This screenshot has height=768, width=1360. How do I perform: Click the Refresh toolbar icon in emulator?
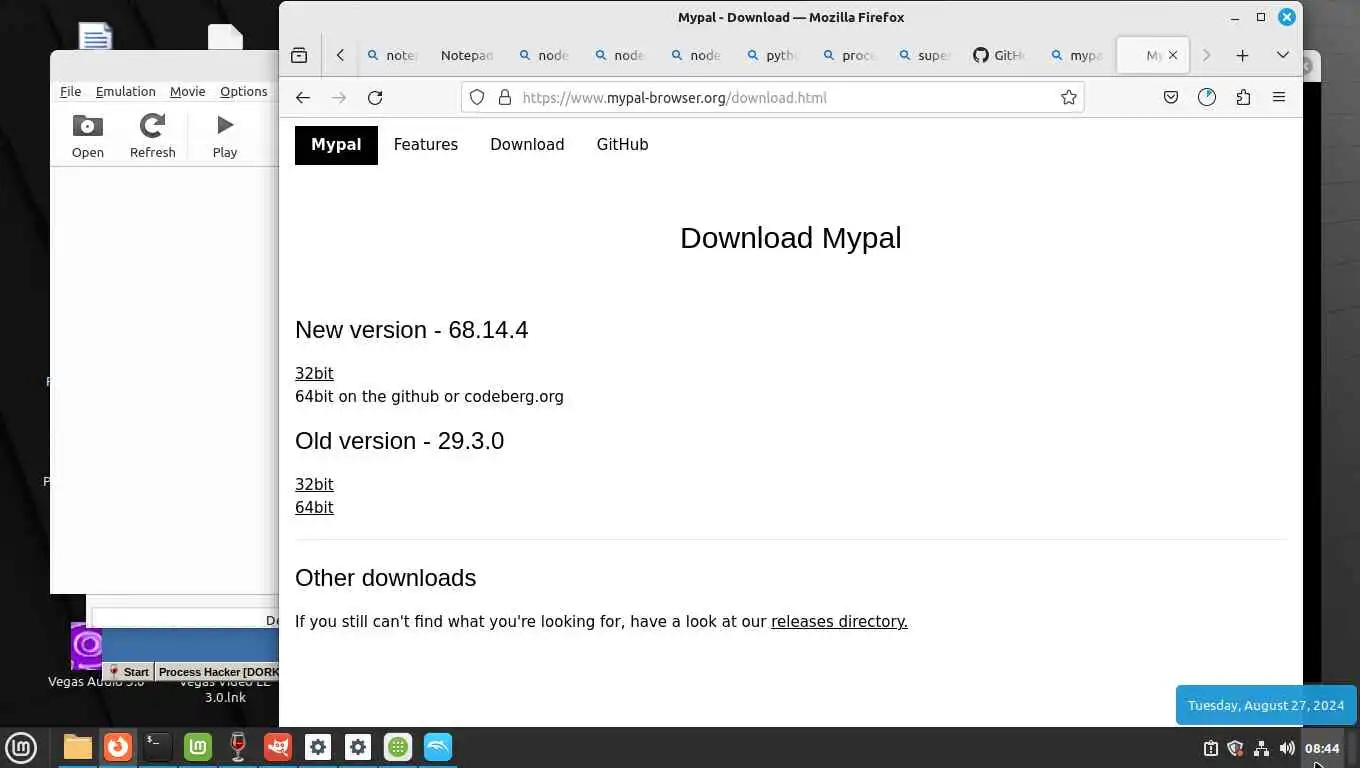(x=152, y=136)
